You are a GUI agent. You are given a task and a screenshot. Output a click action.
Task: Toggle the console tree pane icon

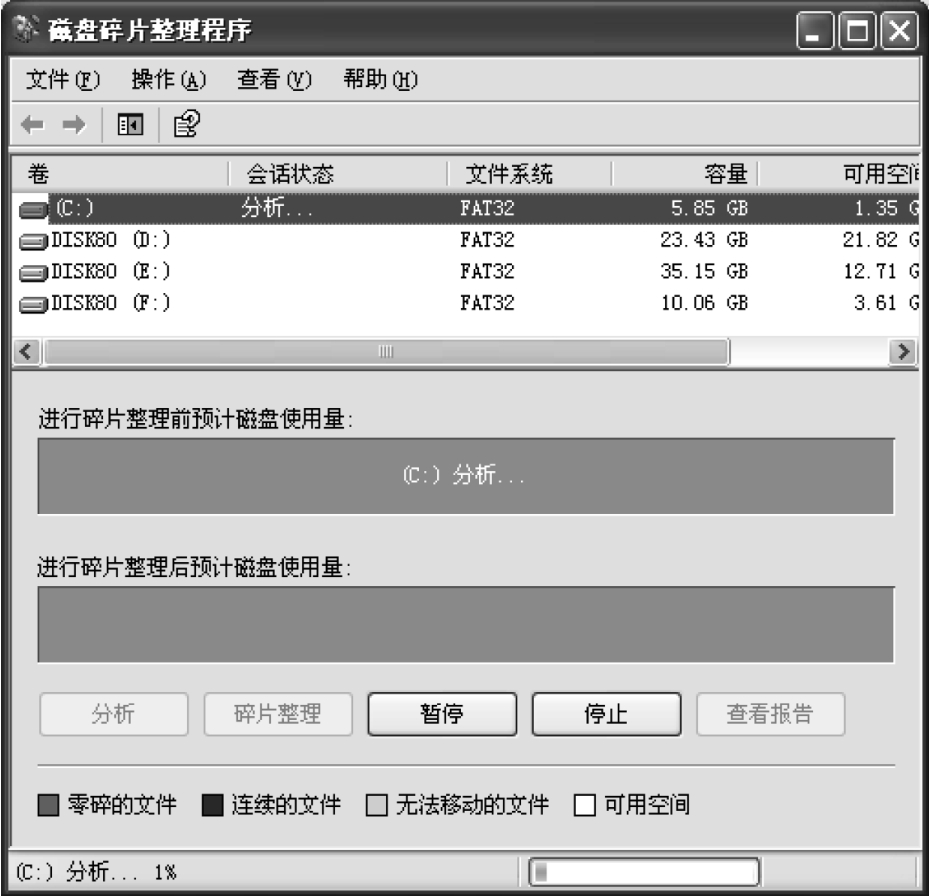[x=130, y=124]
